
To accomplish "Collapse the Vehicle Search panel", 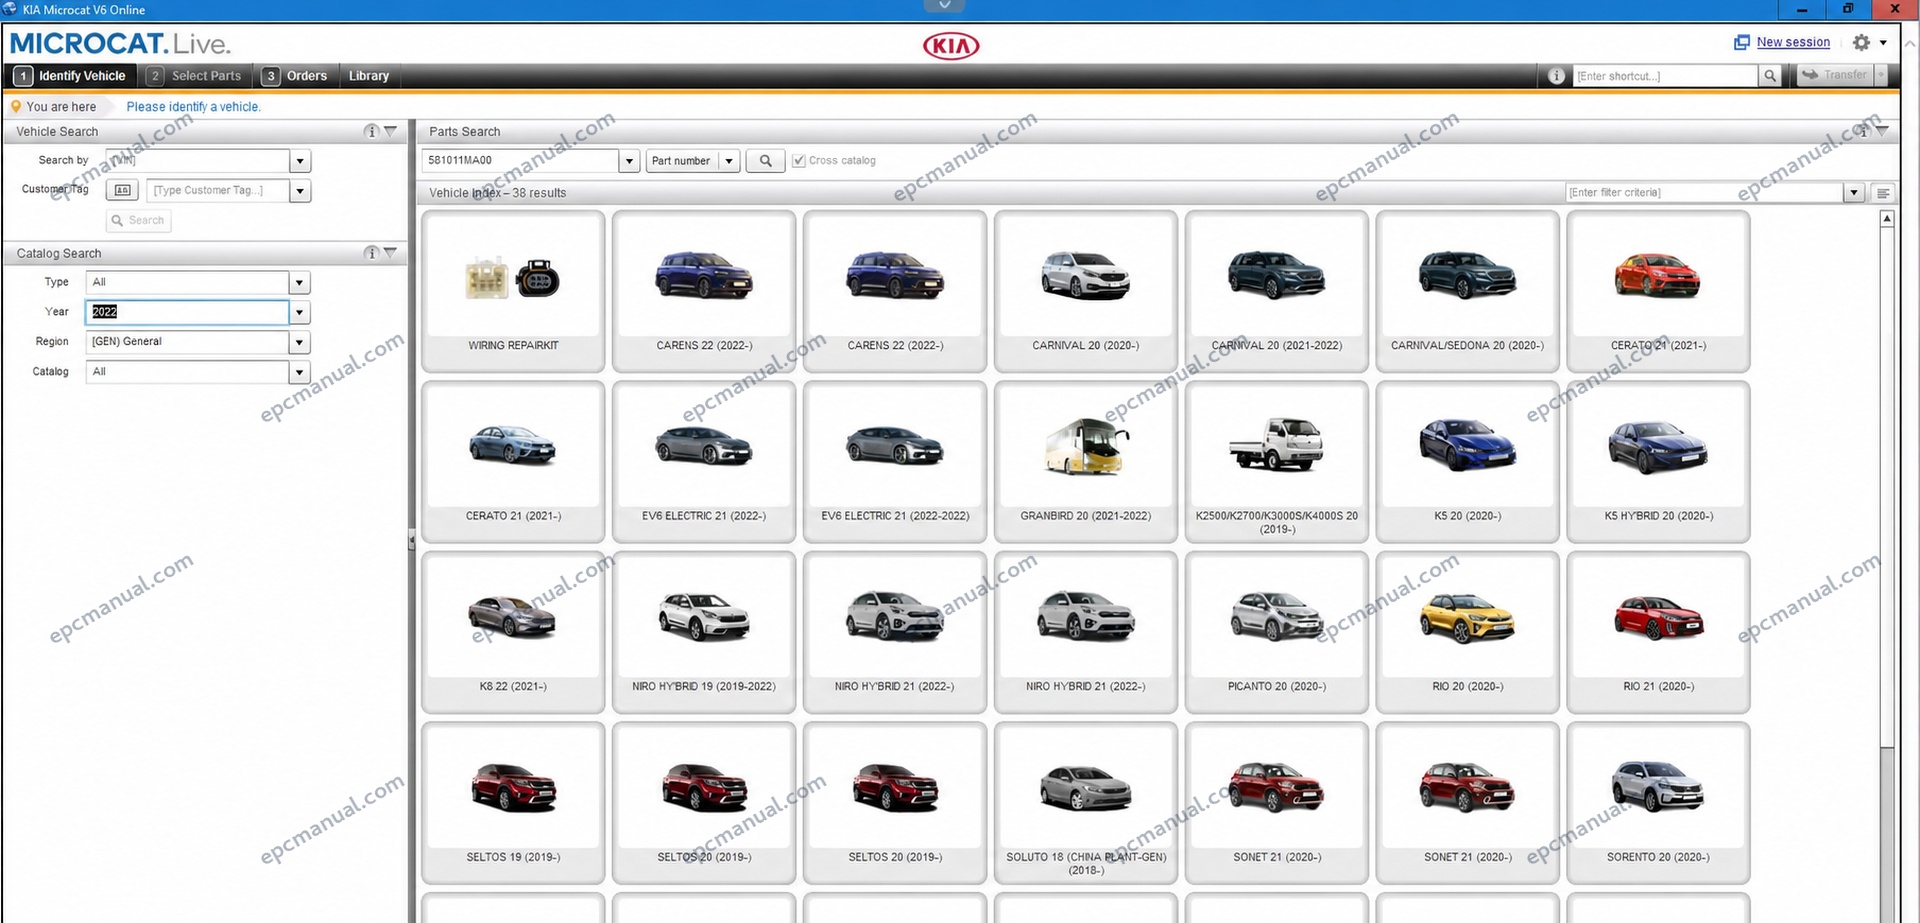I will pyautogui.click(x=391, y=131).
